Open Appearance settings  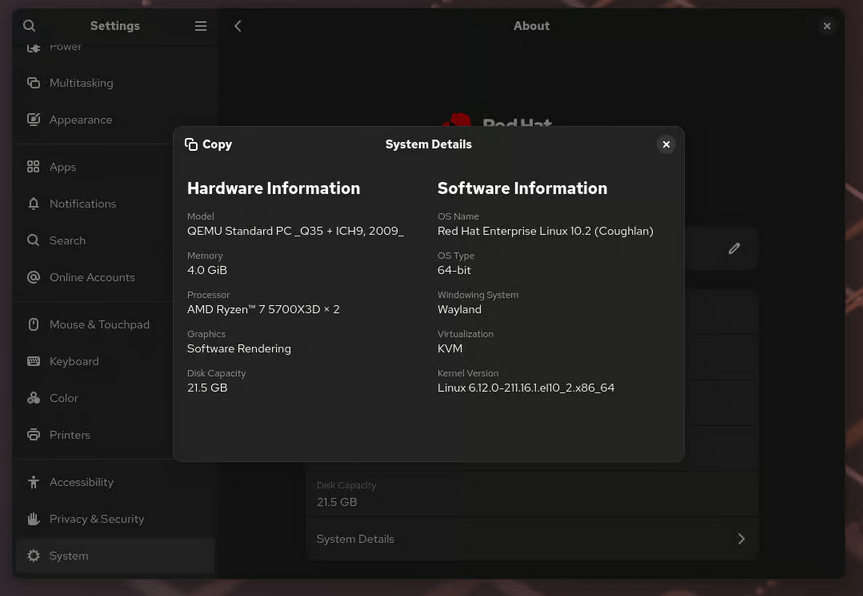click(x=115, y=119)
